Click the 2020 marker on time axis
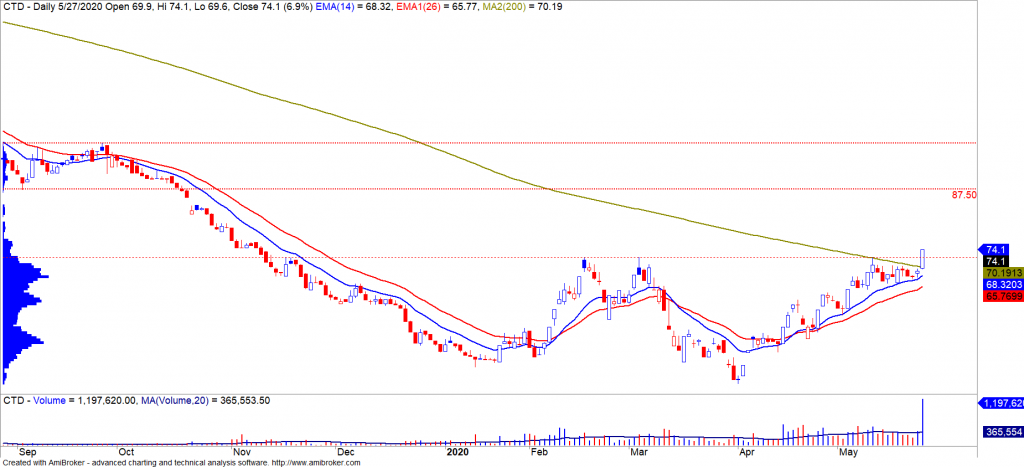 coord(454,451)
